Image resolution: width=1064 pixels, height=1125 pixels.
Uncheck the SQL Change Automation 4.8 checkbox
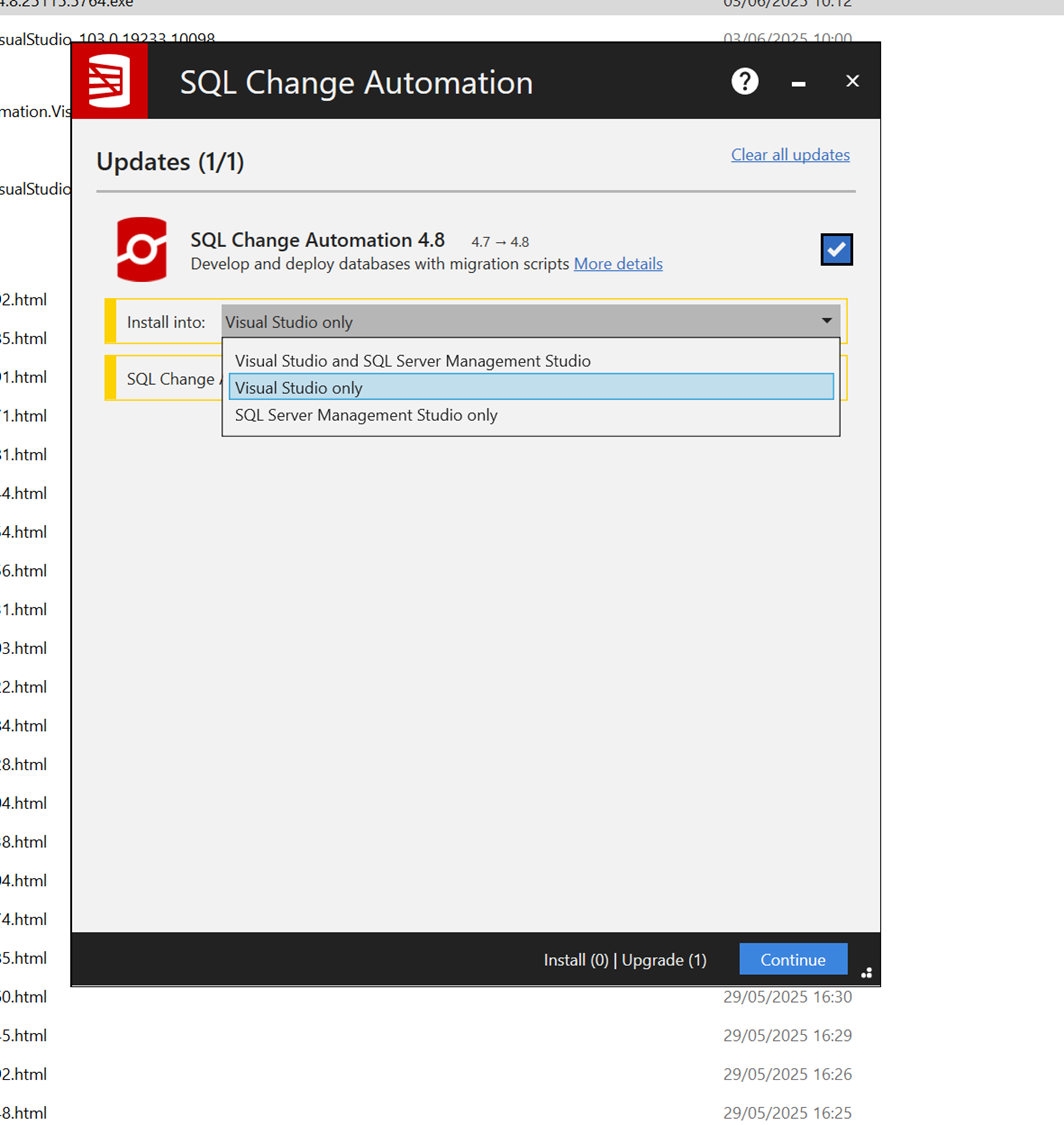click(x=837, y=249)
